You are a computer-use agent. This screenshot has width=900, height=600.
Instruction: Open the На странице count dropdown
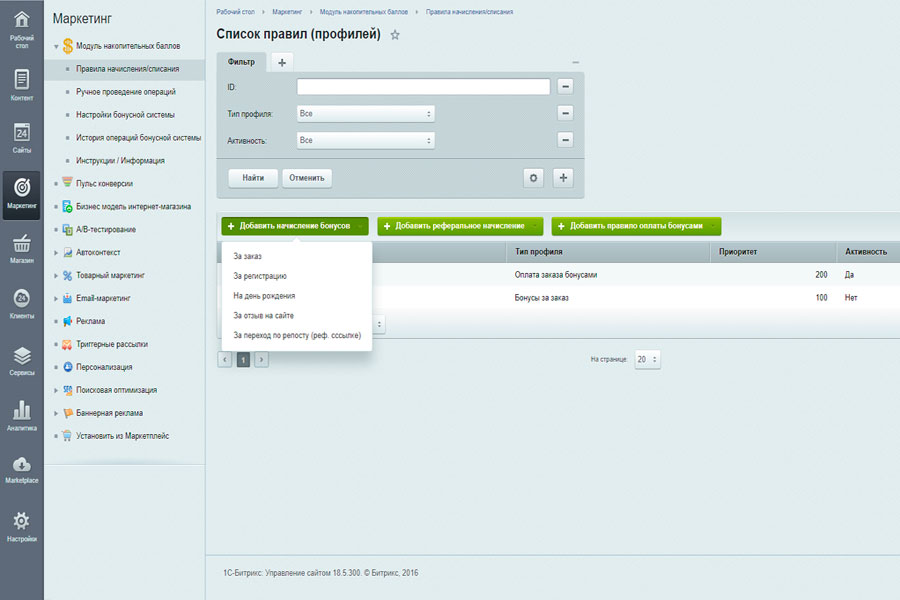647,359
